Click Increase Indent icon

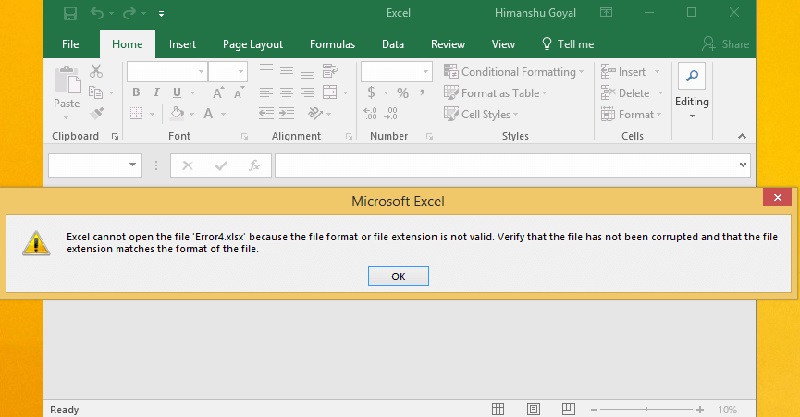[286, 113]
